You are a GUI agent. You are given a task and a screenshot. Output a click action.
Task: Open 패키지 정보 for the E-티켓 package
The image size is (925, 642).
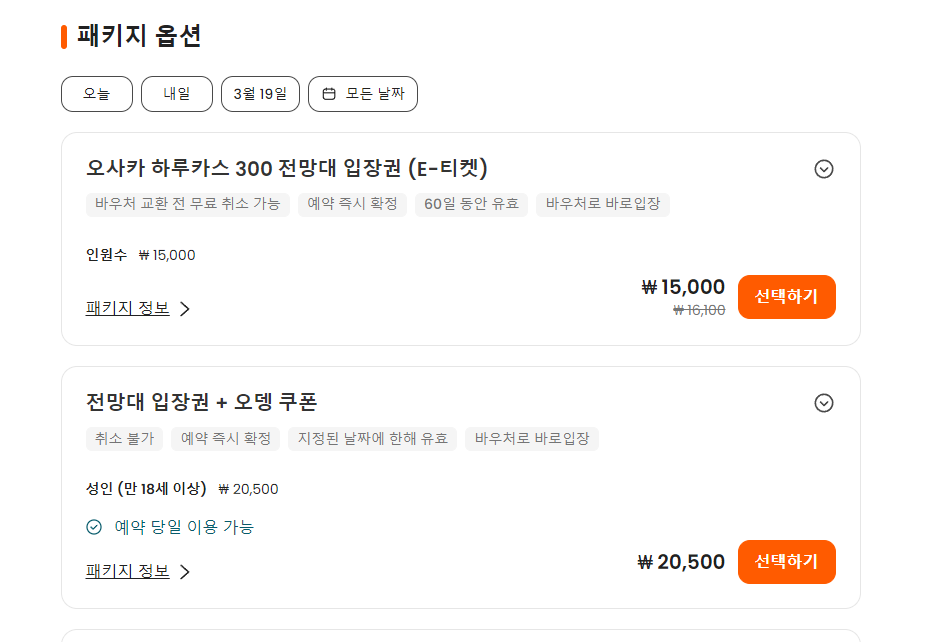coord(128,309)
